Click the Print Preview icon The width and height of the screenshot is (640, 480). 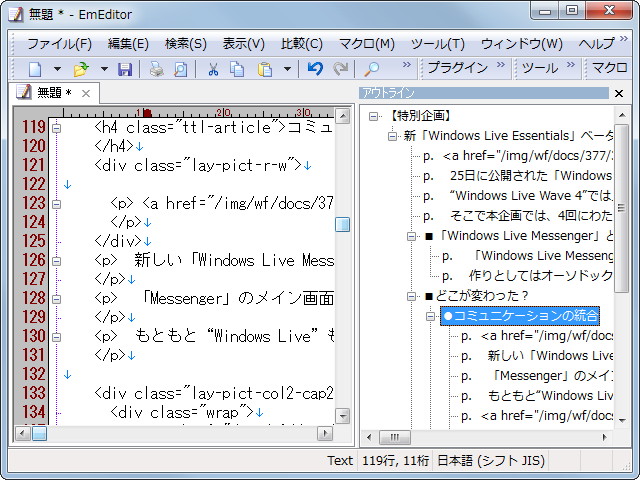click(180, 69)
